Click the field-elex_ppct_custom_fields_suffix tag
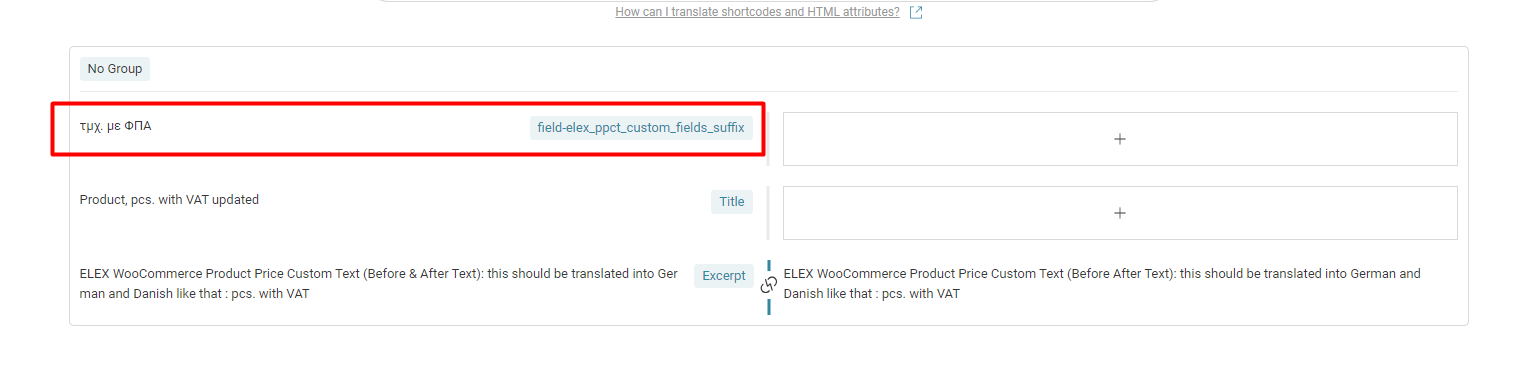The height and width of the screenshot is (380, 1539). [641, 128]
